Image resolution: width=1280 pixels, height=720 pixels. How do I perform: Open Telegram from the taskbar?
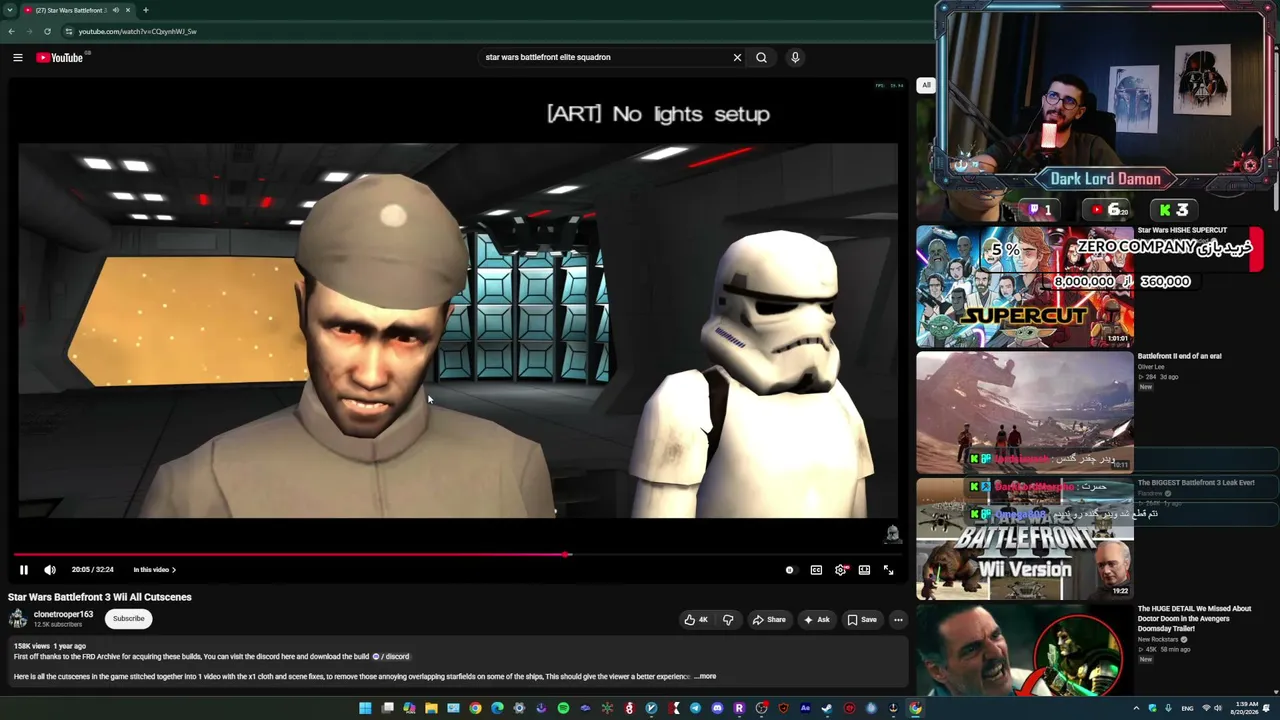(x=695, y=709)
